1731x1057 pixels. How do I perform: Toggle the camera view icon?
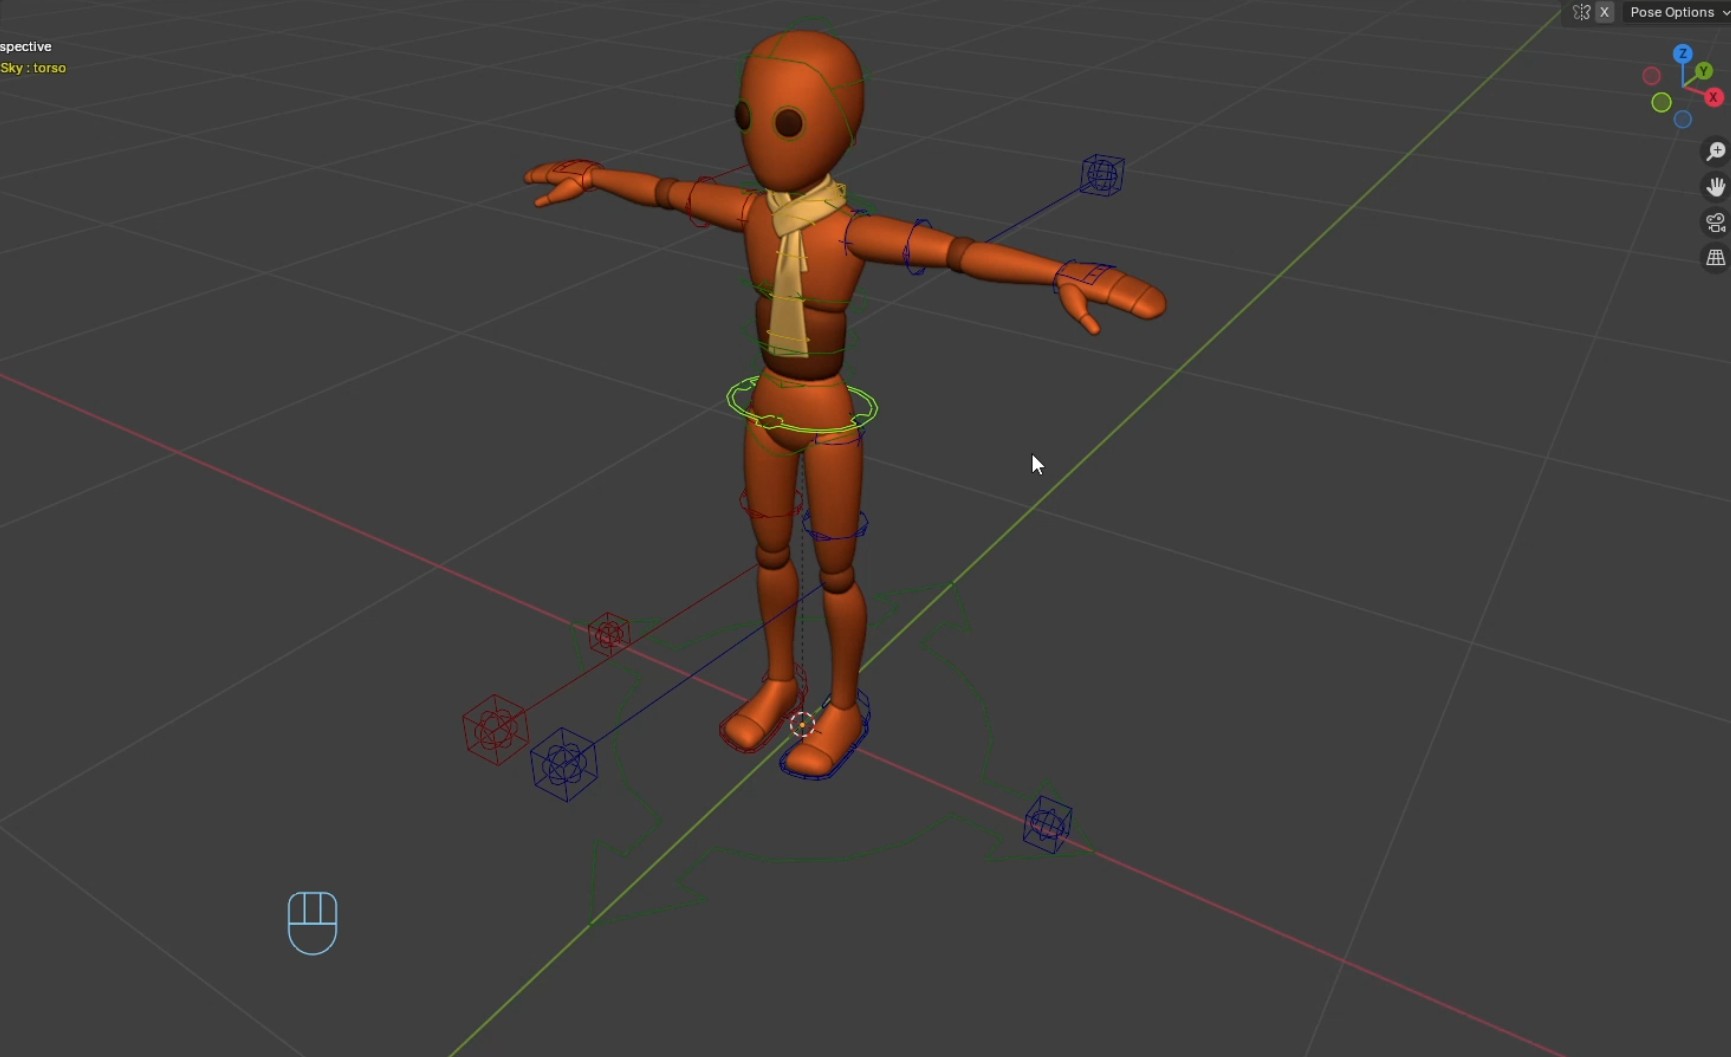coord(1715,222)
